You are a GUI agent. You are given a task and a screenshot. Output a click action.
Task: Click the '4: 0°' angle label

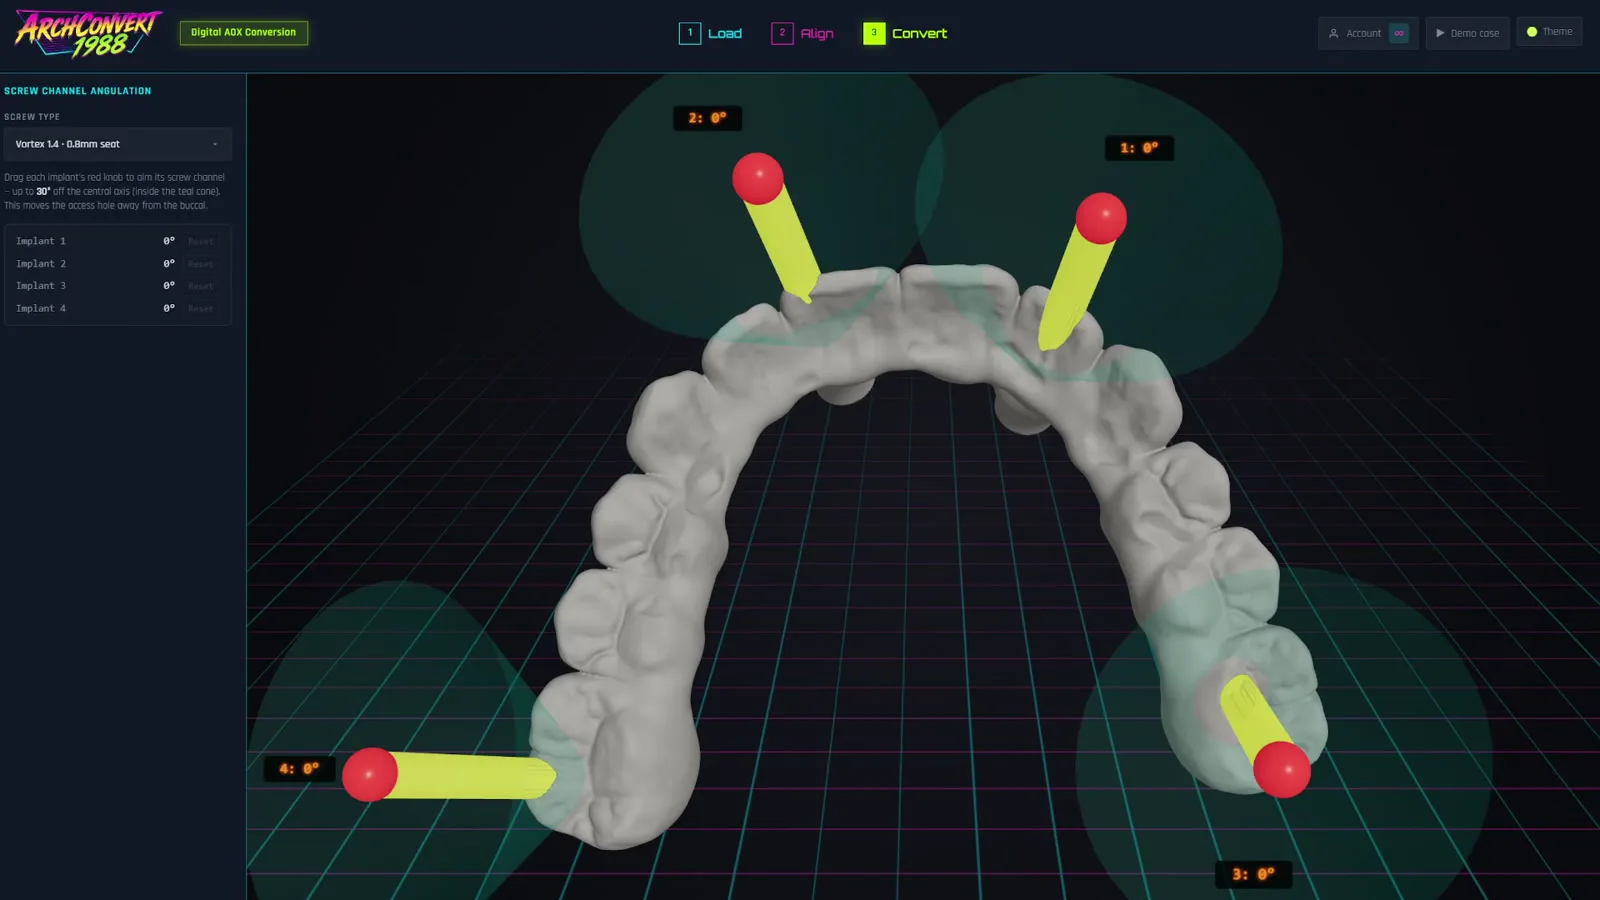(x=299, y=769)
